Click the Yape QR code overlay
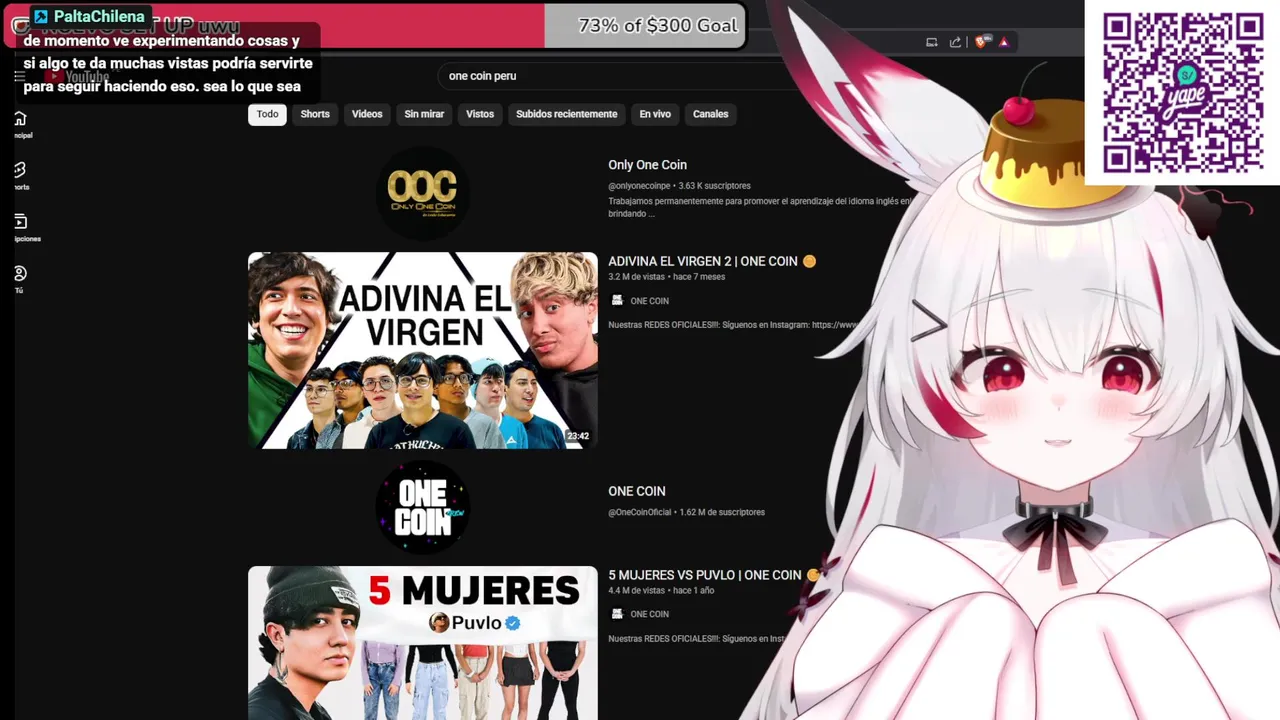 coord(1182,92)
